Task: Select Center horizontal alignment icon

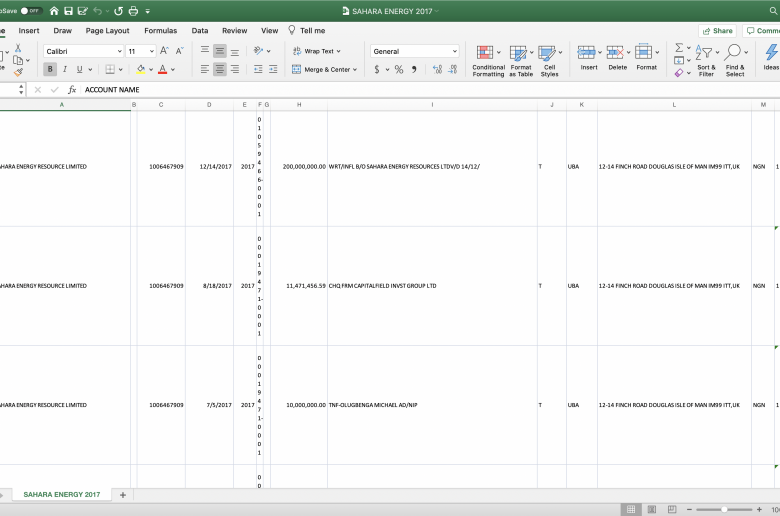Action: [x=219, y=69]
